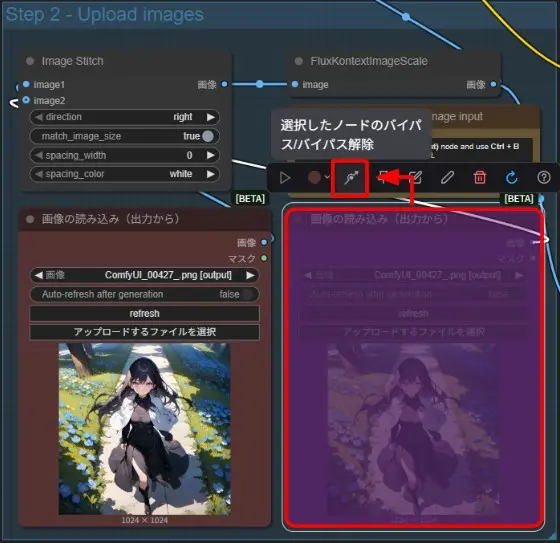Image resolution: width=560 pixels, height=543 pixels.
Task: Click the refresh button in left loader
Action: coord(145,314)
